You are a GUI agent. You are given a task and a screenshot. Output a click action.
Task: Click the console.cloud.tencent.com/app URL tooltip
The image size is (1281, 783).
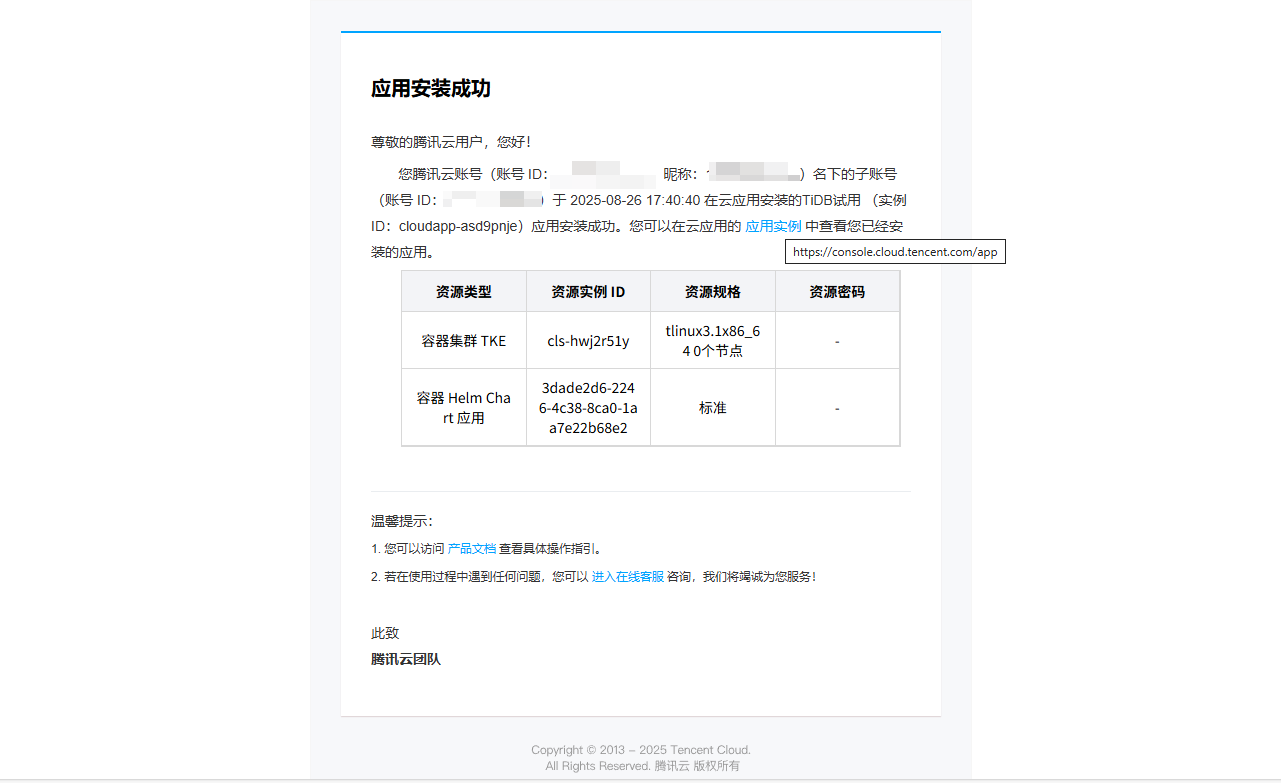tap(895, 252)
